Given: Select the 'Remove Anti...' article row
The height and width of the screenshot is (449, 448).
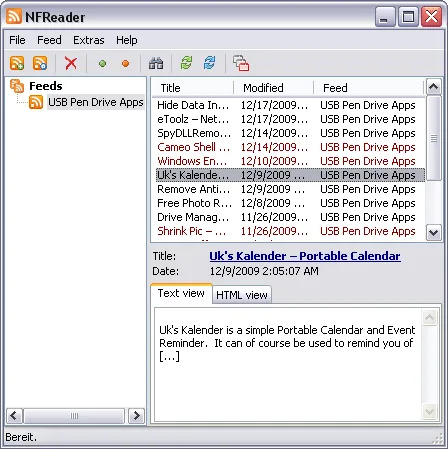Looking at the screenshot, I should (291, 189).
